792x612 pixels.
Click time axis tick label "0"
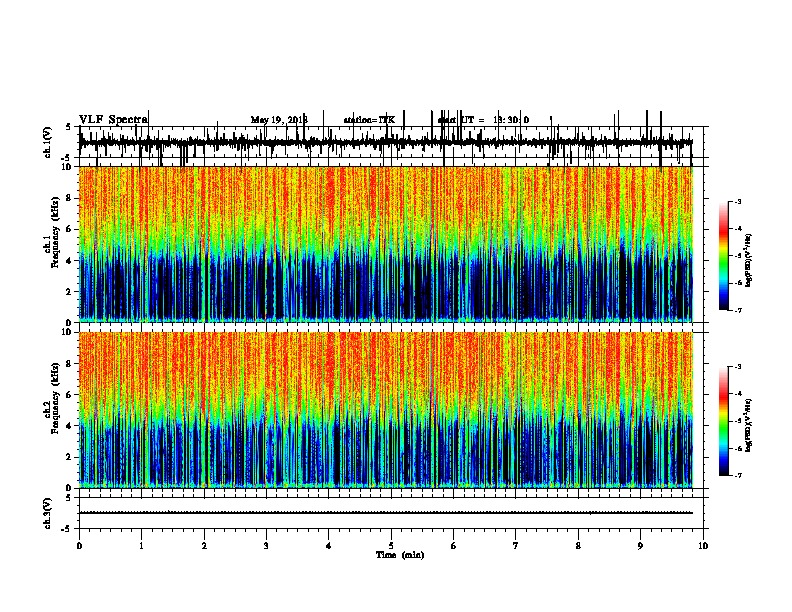[79, 546]
